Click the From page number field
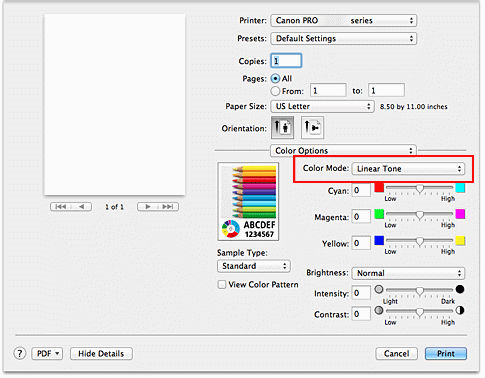 click(x=328, y=90)
